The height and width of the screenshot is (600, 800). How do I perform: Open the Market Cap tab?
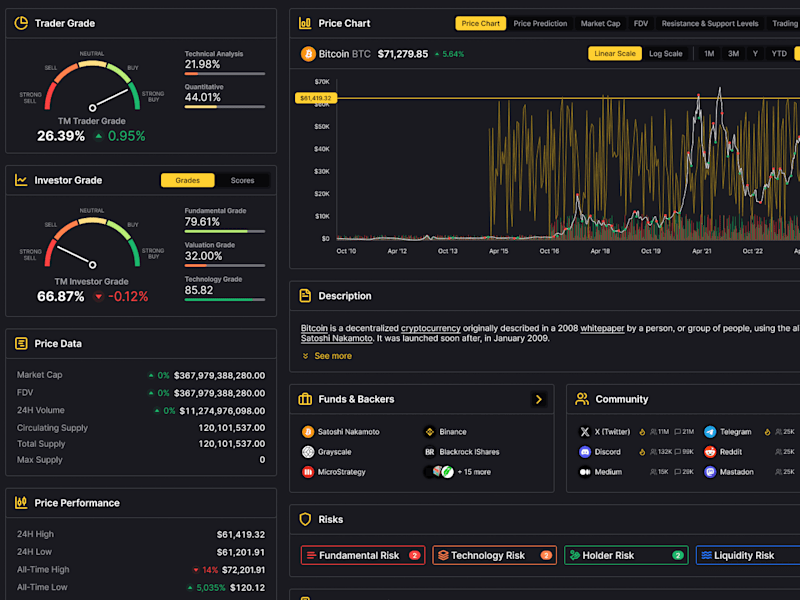tap(601, 23)
